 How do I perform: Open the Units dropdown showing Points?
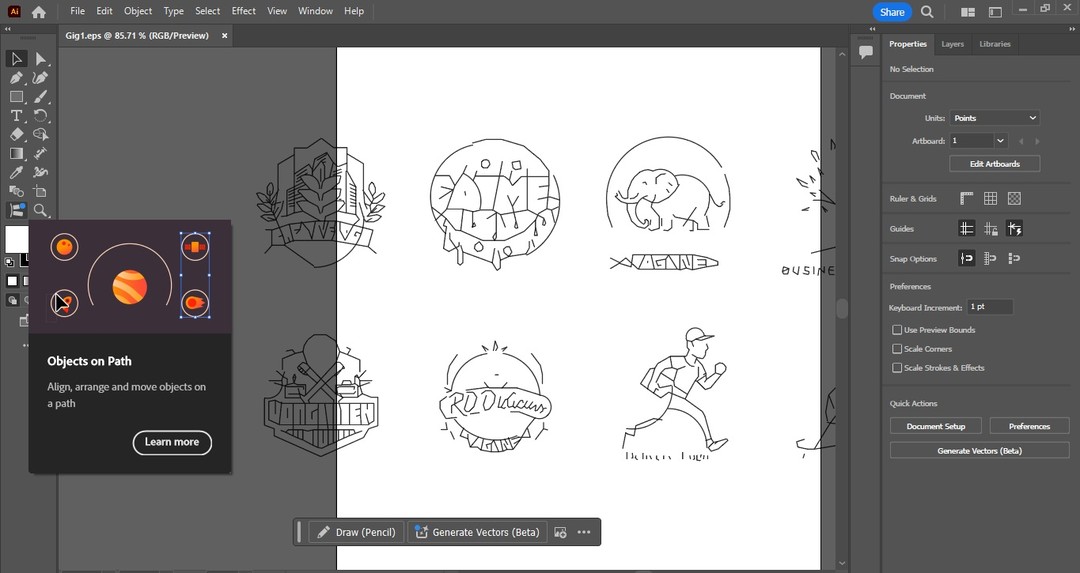[x=995, y=118]
